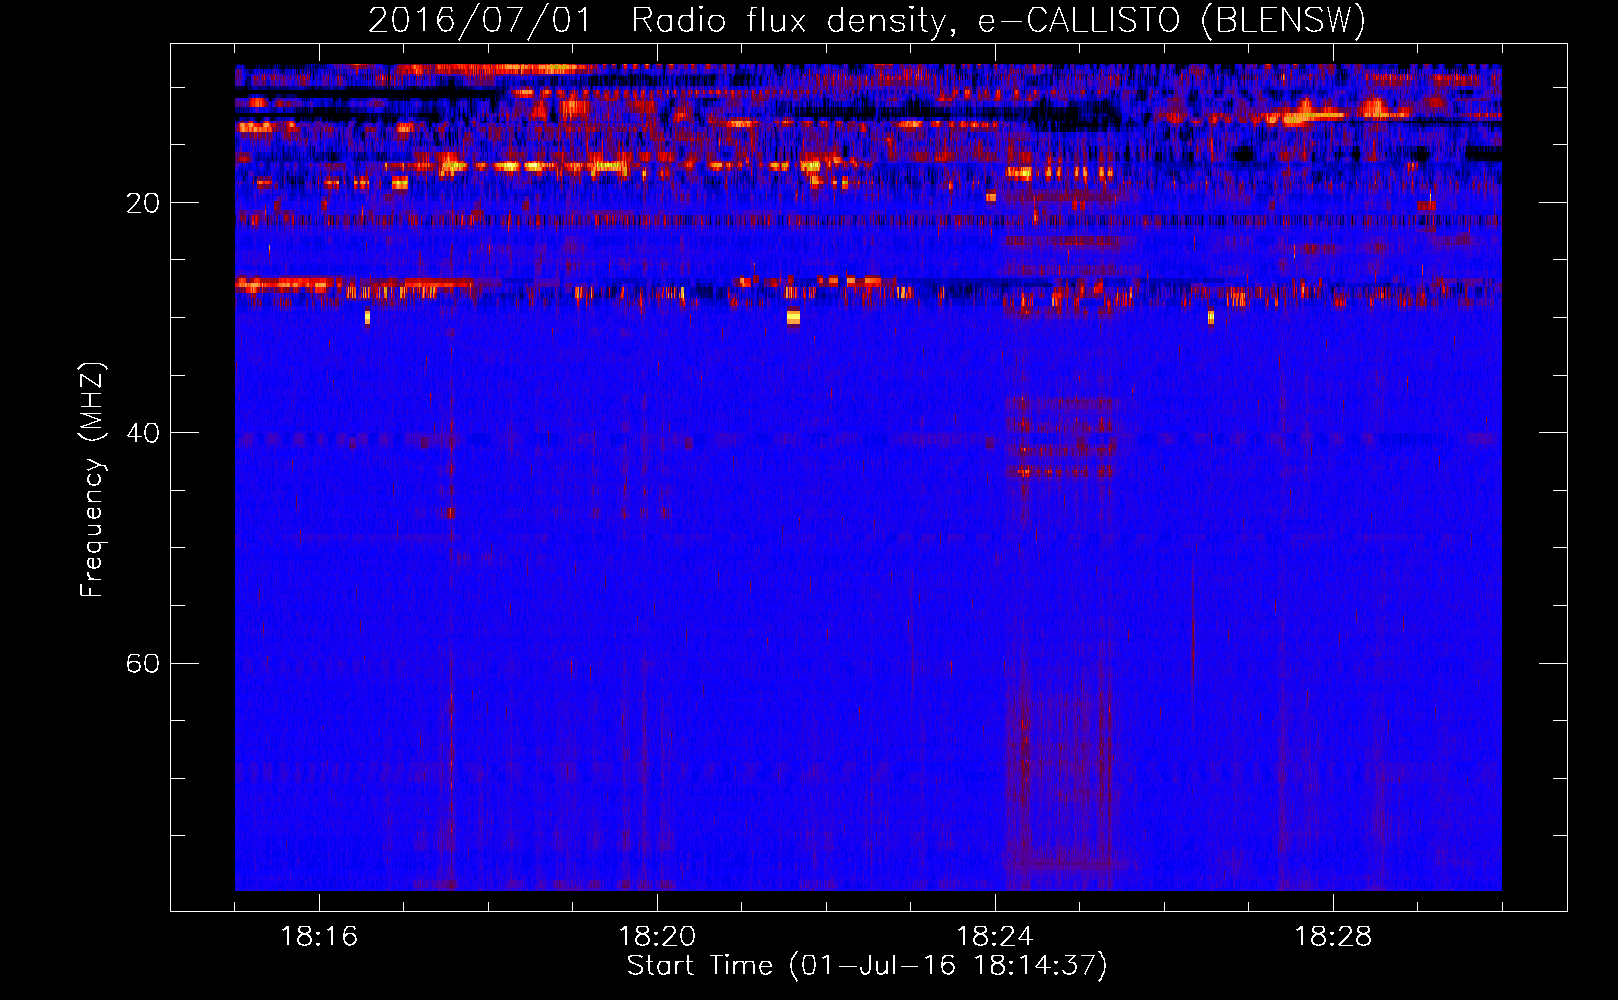Click the 'Start Time (01-Jul-16 18:14:37)' axis label
The width and height of the screenshot is (1618, 1000).
867,966
